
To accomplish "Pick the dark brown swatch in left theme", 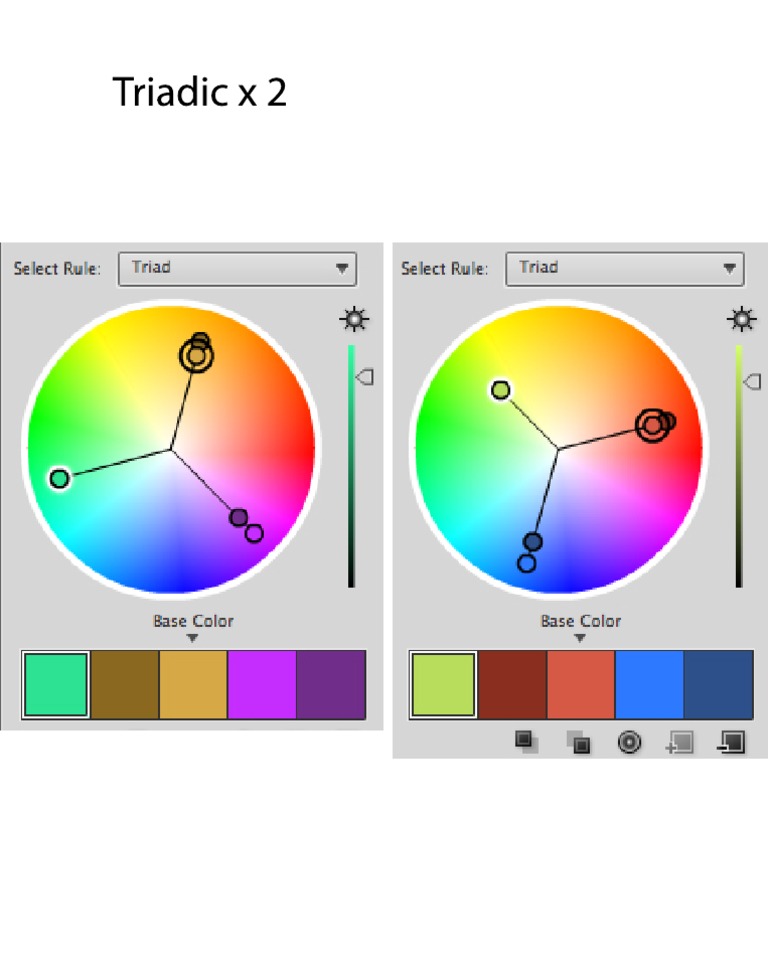I will 125,684.
